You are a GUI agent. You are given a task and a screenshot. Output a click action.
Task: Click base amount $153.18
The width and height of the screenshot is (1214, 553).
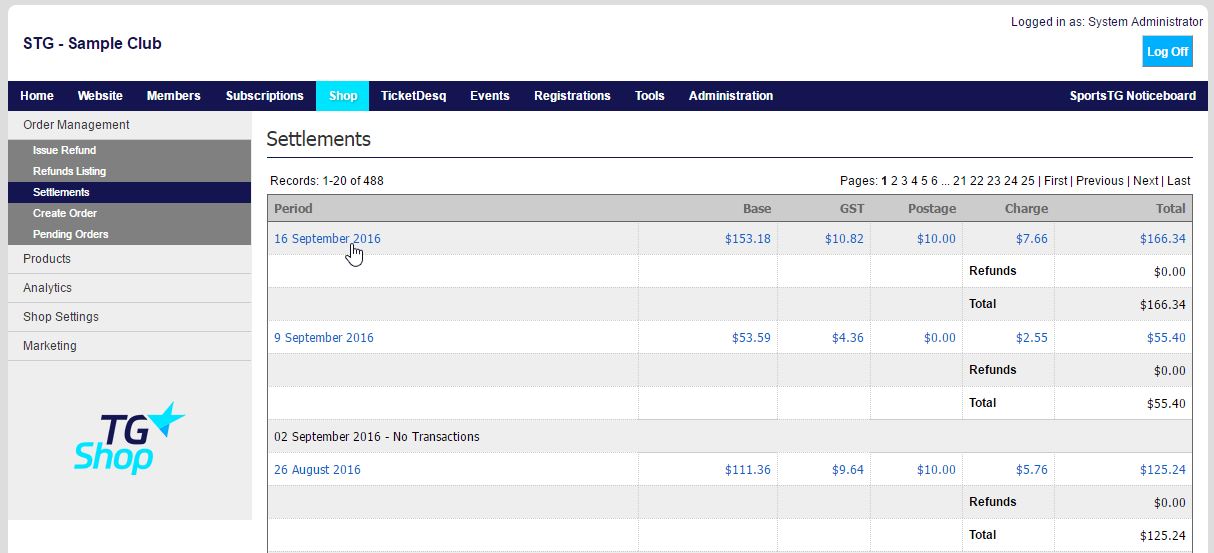click(x=748, y=239)
